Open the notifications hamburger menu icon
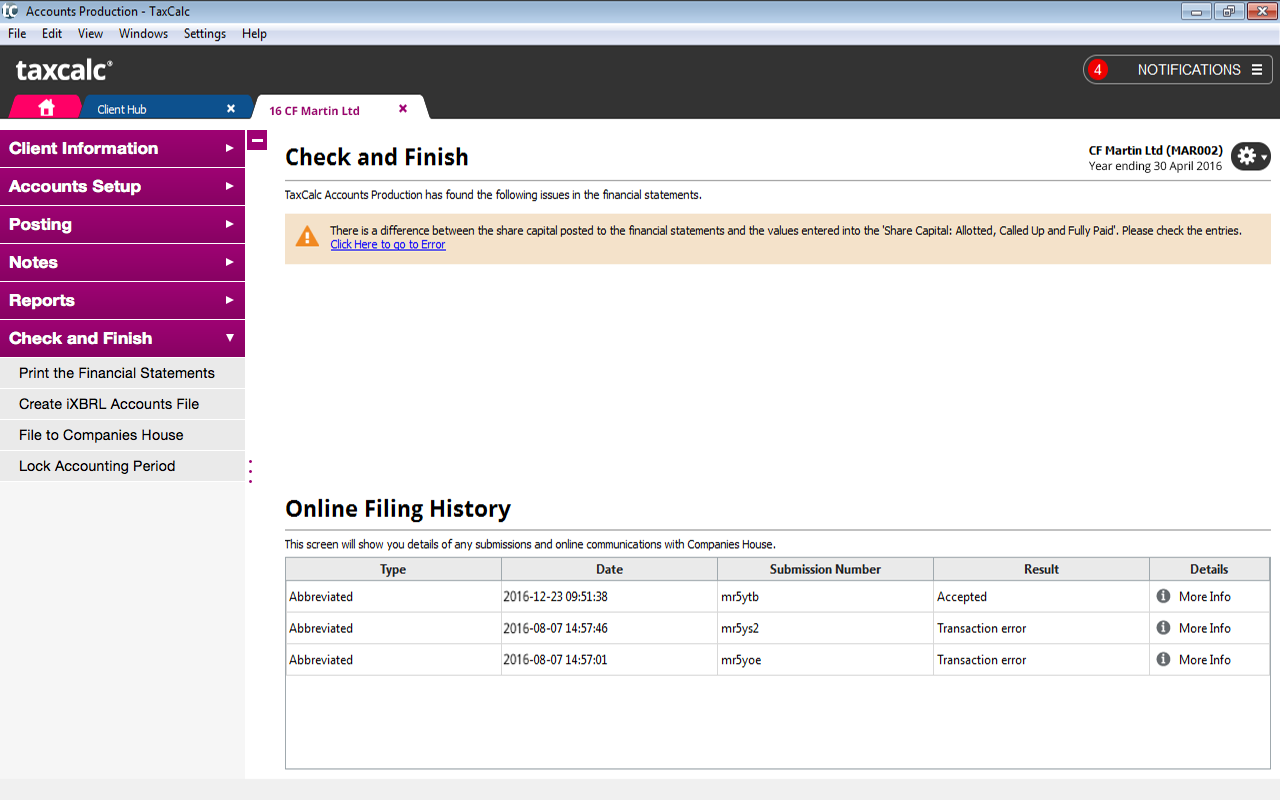The height and width of the screenshot is (800, 1280). (x=1257, y=69)
